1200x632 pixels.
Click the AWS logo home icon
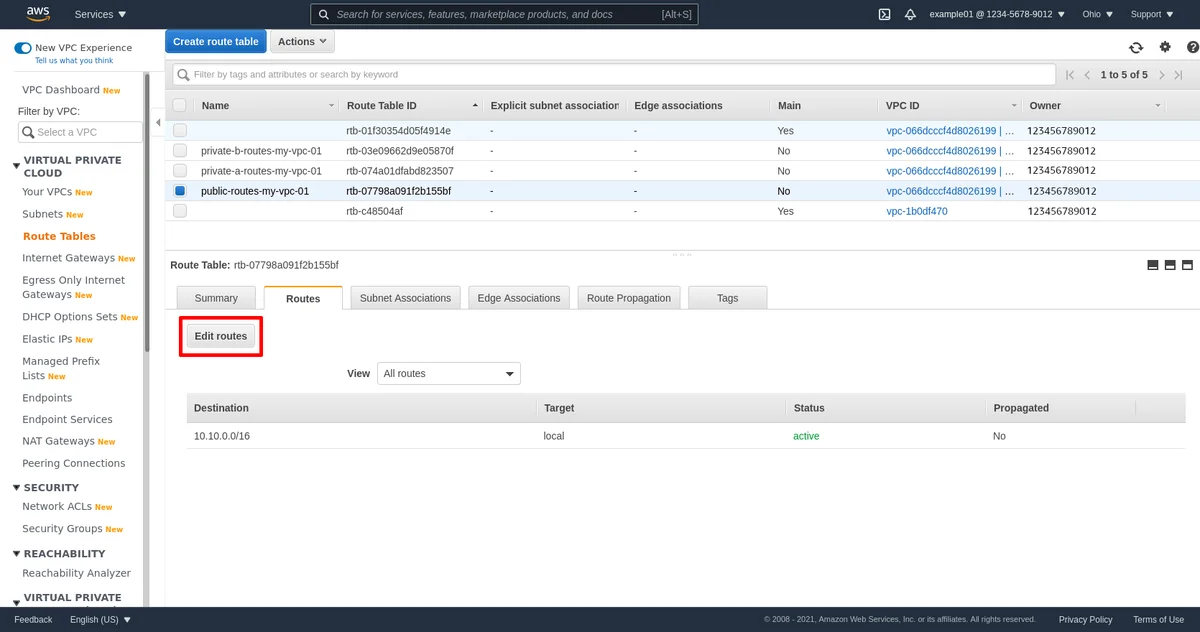click(x=38, y=13)
